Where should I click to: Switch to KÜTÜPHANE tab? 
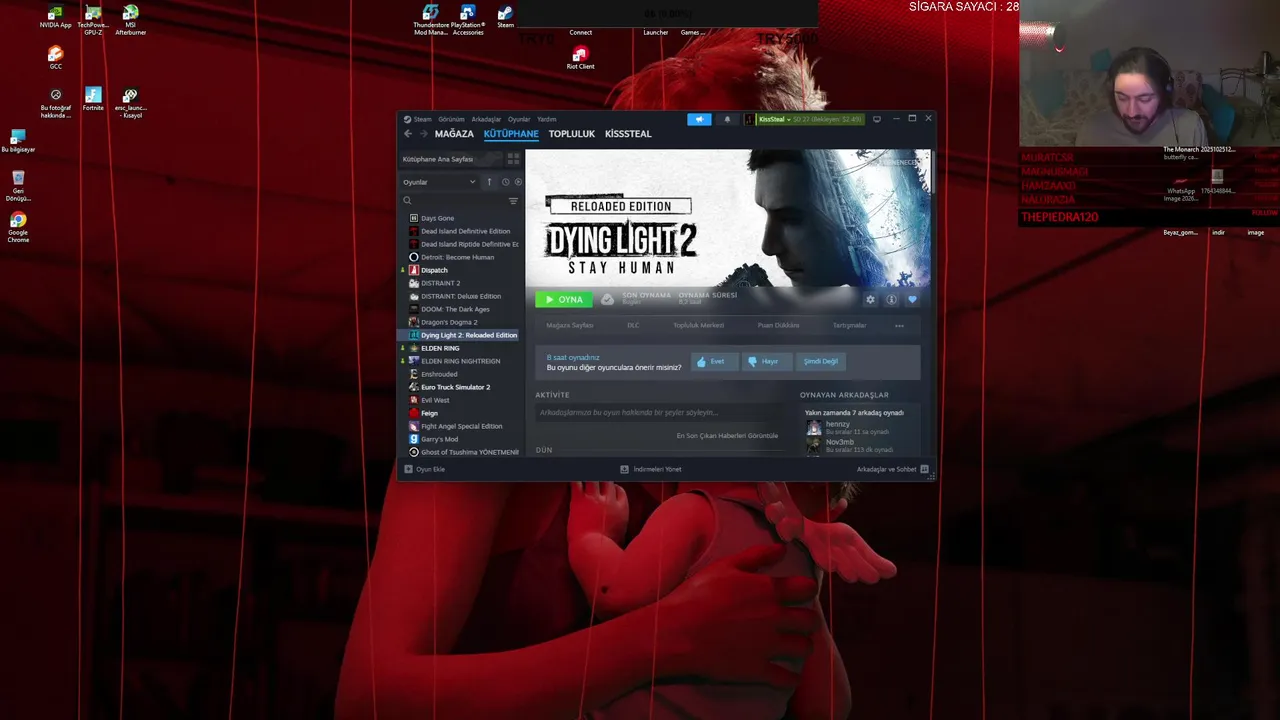coord(511,134)
